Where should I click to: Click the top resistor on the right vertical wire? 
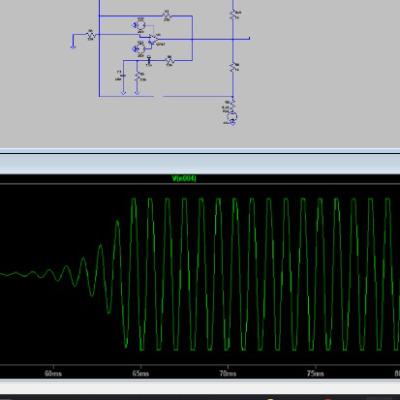[x=233, y=13]
